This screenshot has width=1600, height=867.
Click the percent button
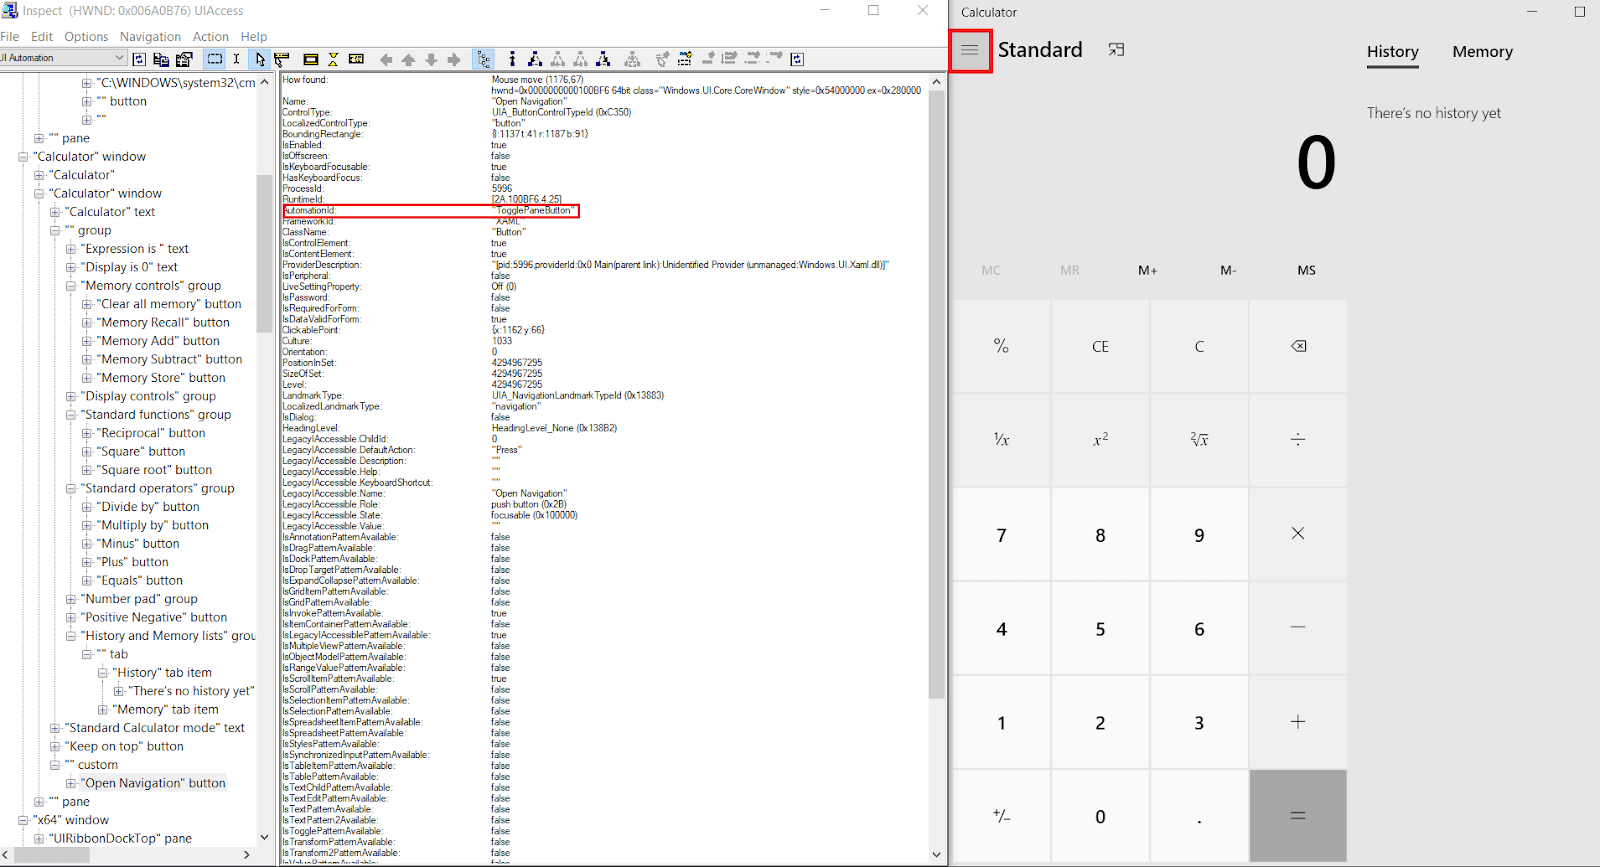pos(1001,347)
